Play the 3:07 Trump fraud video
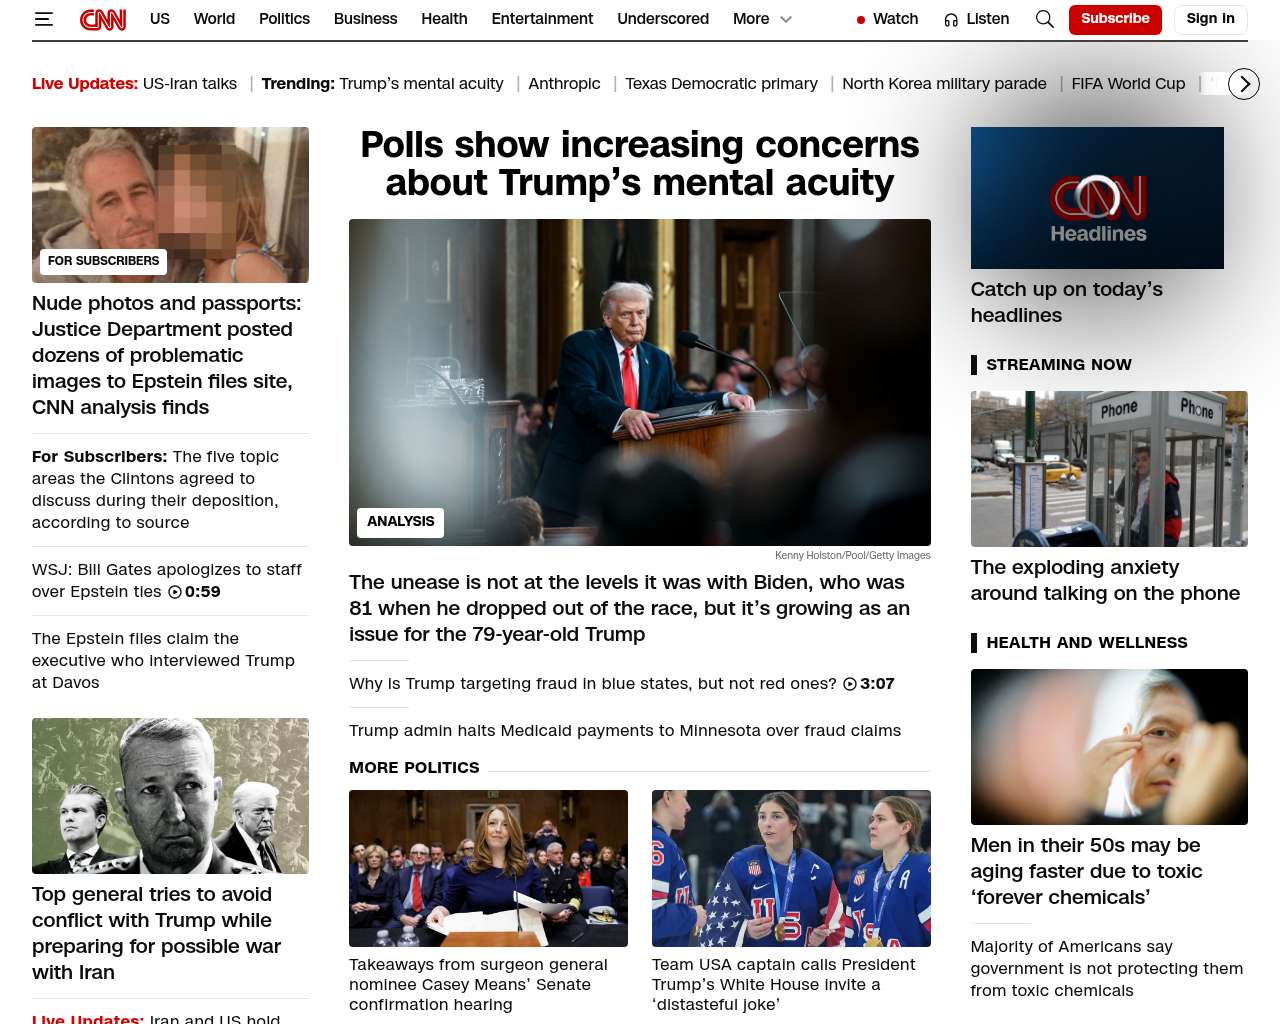The image size is (1280, 1024). pos(850,684)
